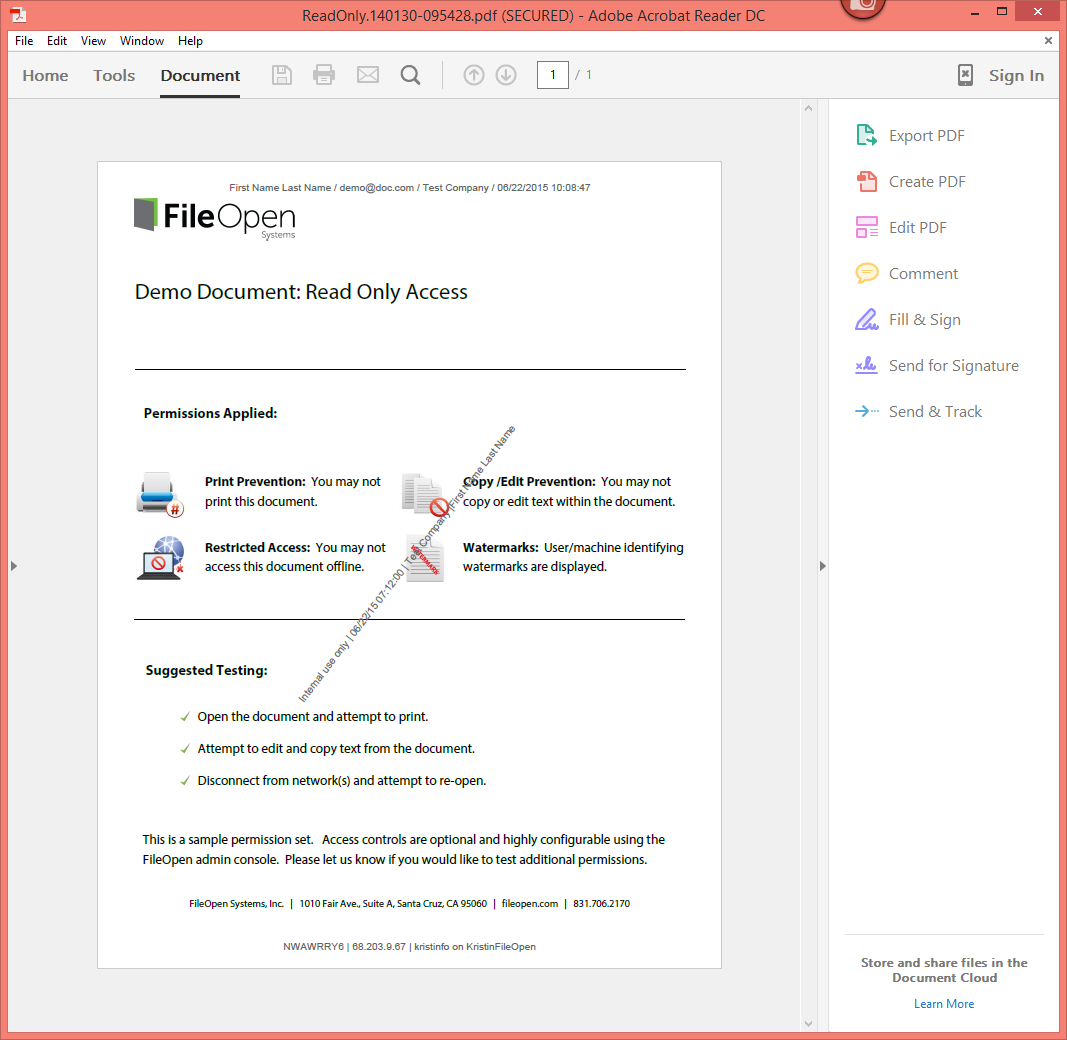The width and height of the screenshot is (1067, 1040).
Task: Click the restricted access laptop icon
Action: 161,558
